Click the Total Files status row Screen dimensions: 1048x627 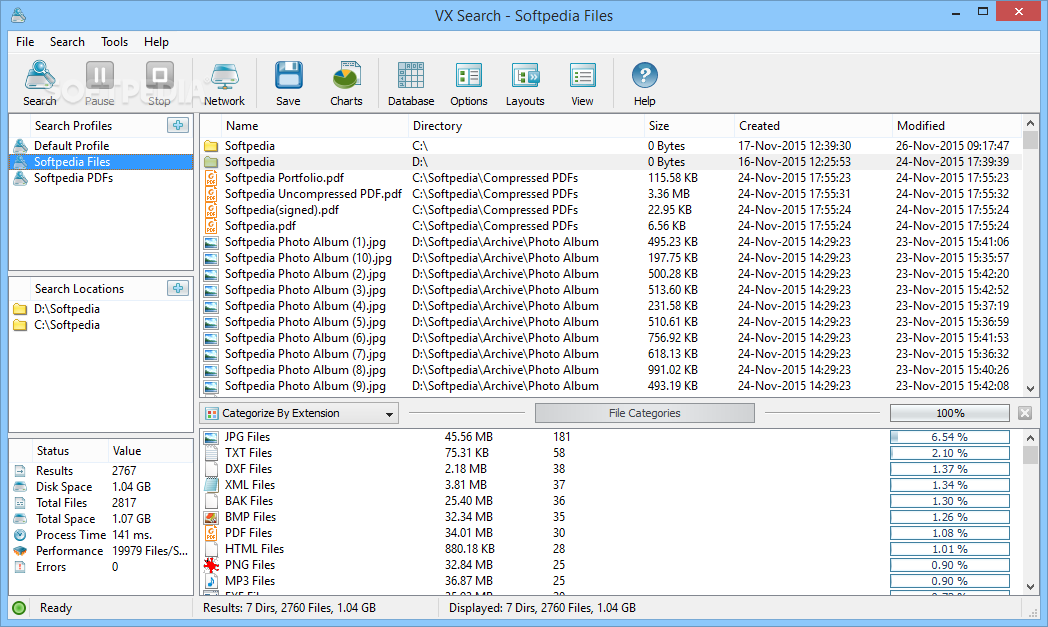[102, 503]
